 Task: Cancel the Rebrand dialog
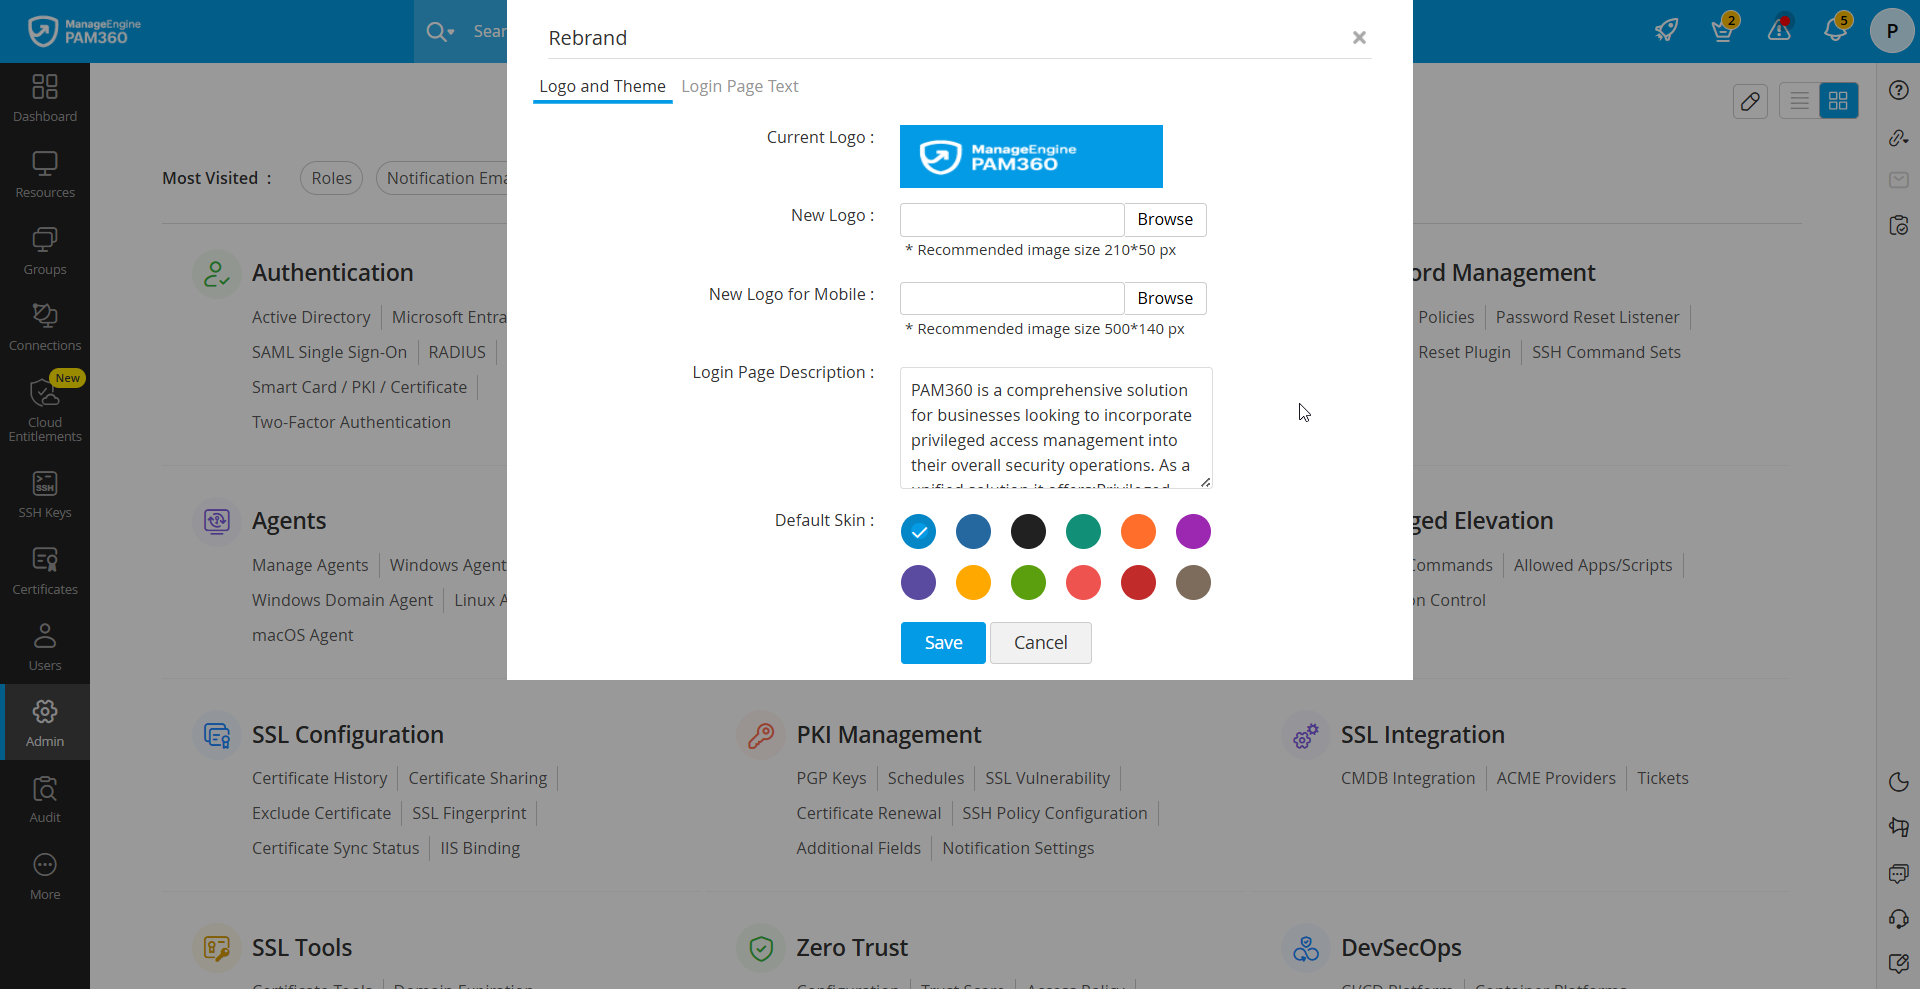[1041, 643]
